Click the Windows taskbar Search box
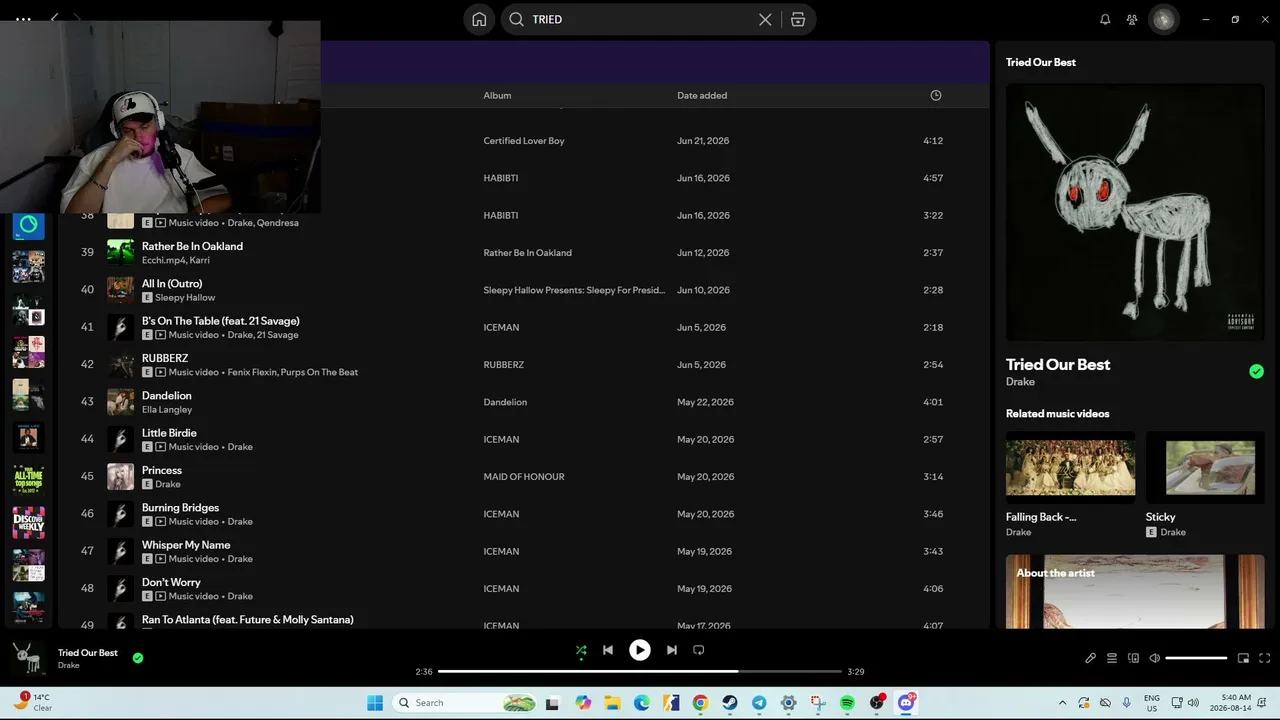The height and width of the screenshot is (720, 1280). (465, 703)
